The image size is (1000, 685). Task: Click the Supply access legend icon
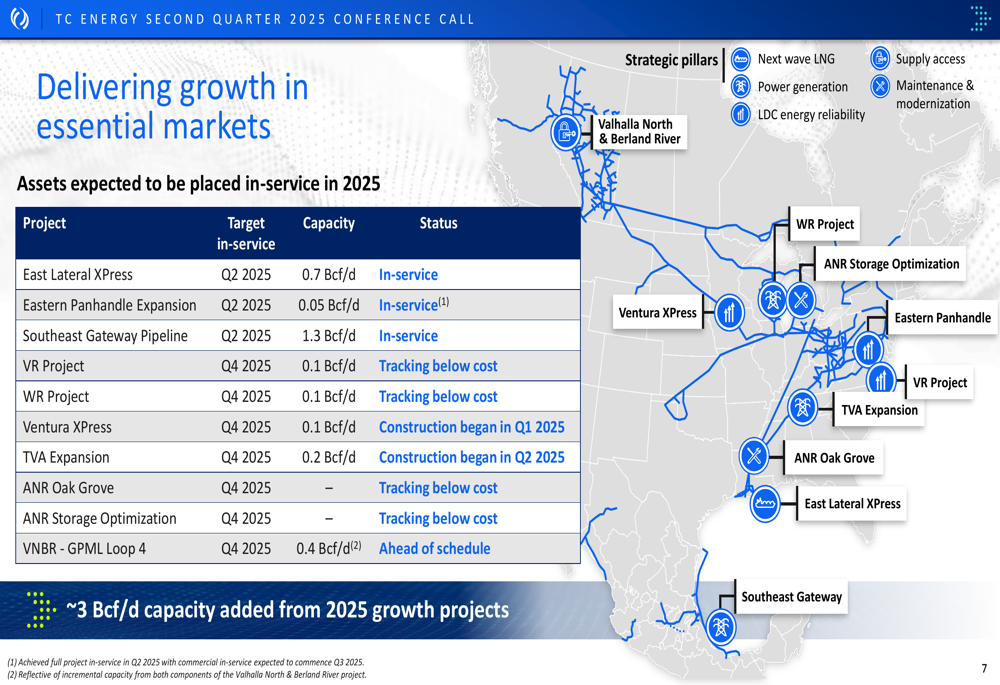click(880, 59)
